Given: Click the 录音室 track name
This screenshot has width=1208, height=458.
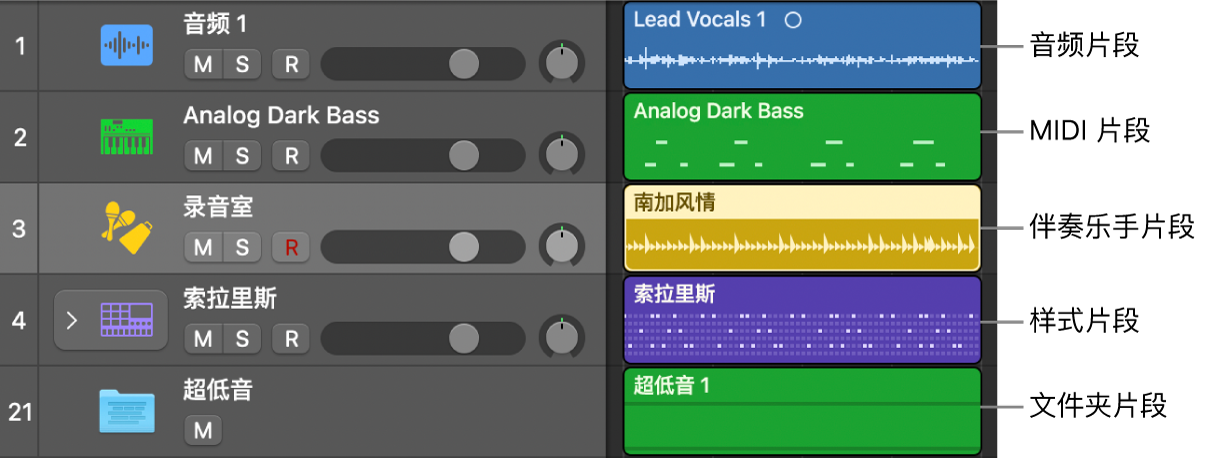Looking at the screenshot, I should (218, 206).
